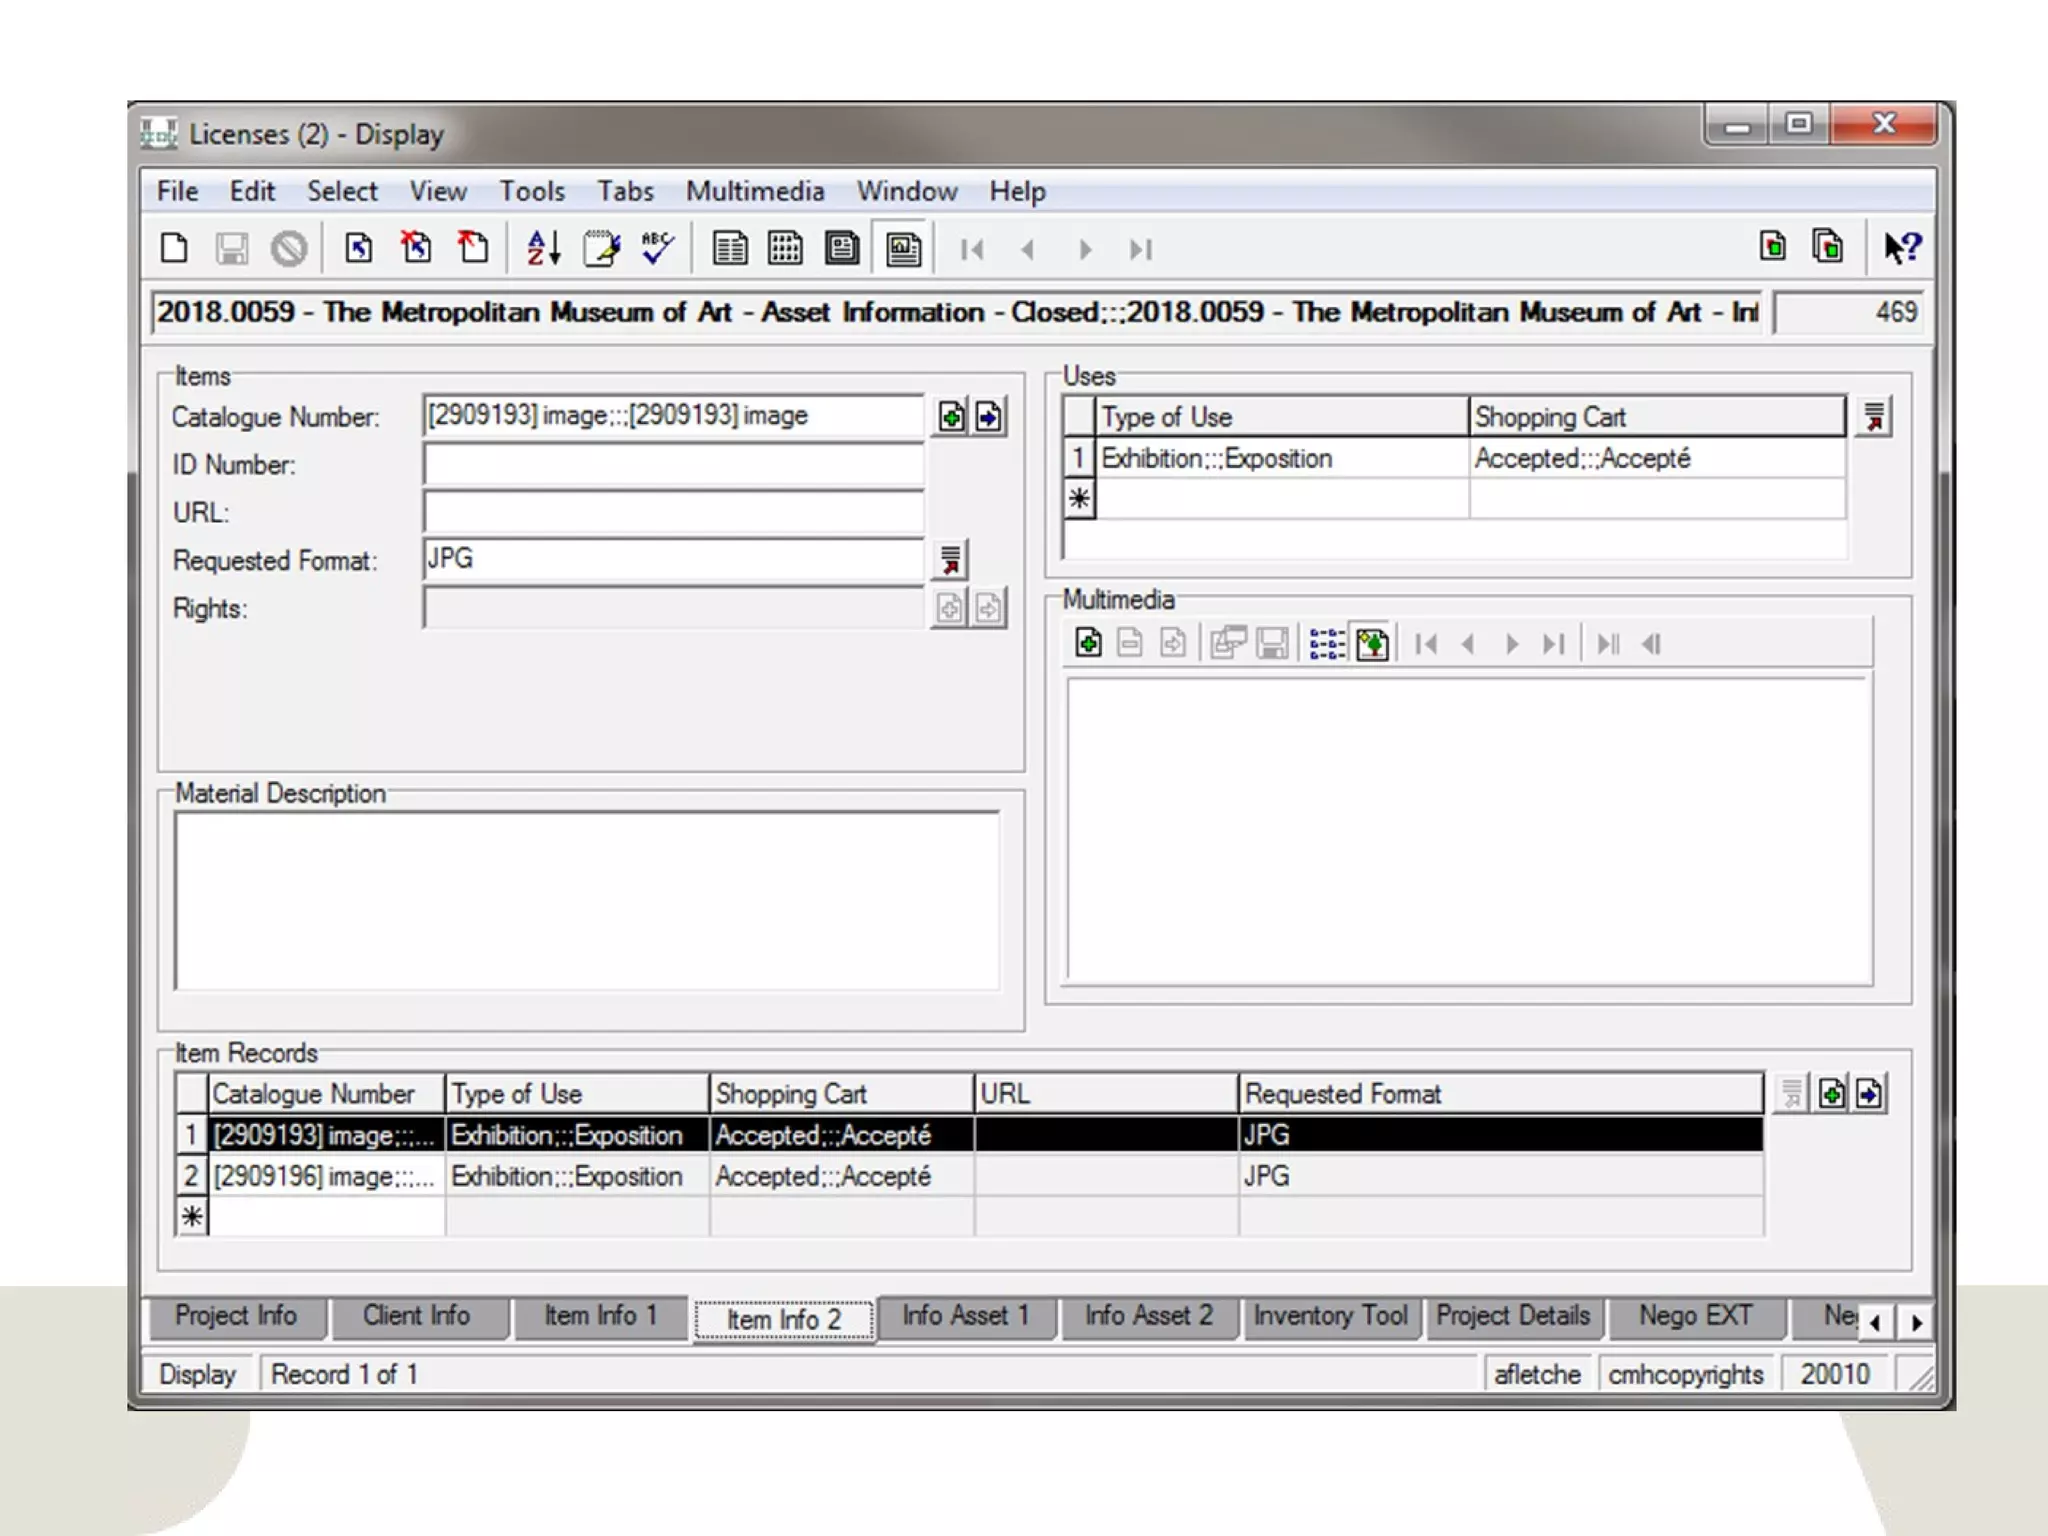This screenshot has width=2048, height=1536.
Task: Open the Tools menu
Action: 532,191
